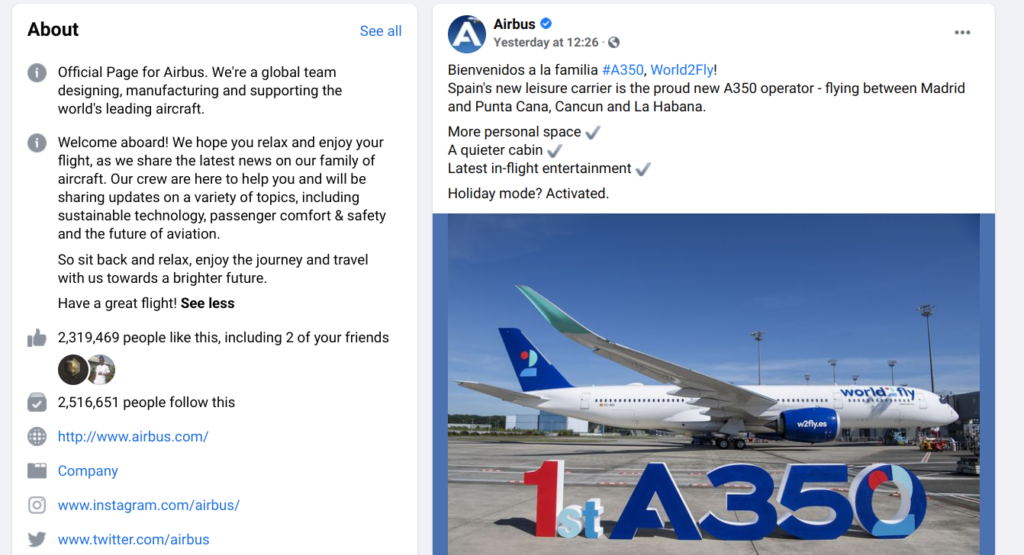Open See all in About section

381,31
